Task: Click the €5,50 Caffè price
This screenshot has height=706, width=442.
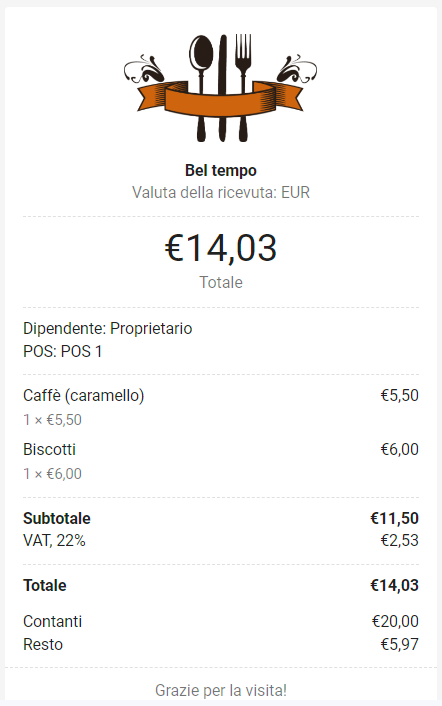Action: pos(400,395)
